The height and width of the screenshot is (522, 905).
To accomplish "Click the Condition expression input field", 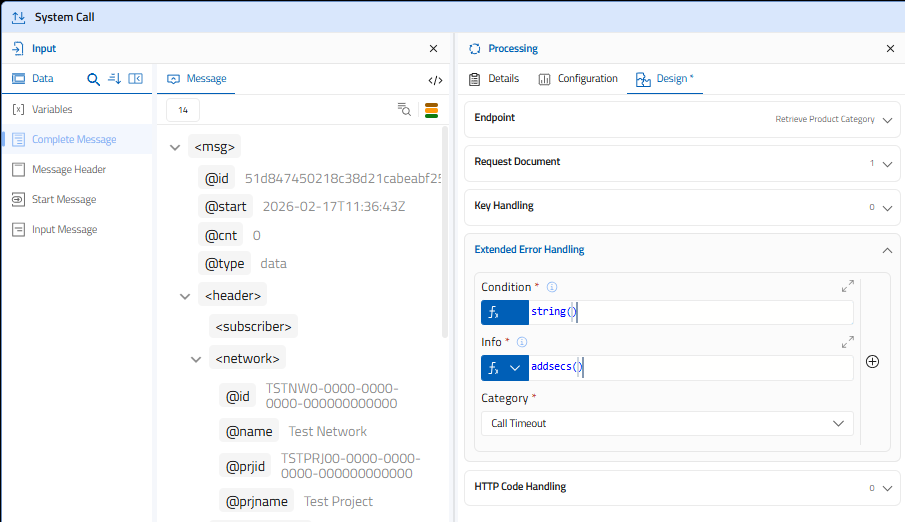I will coord(690,313).
